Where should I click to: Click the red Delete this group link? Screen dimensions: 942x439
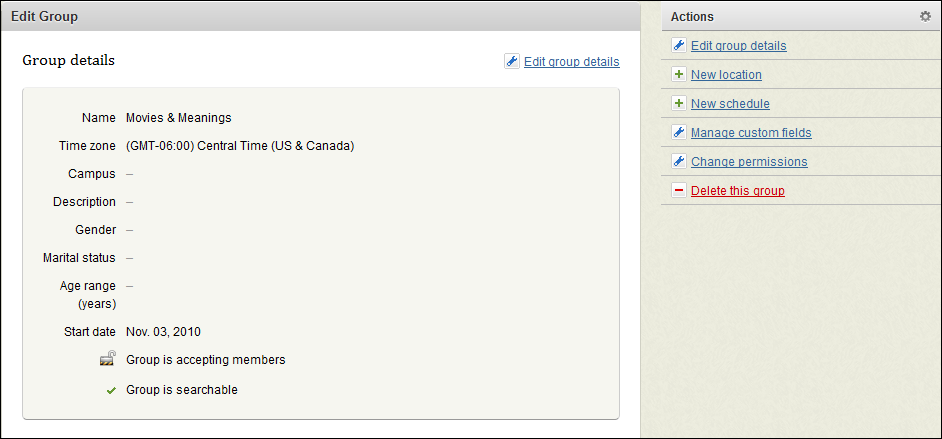coord(738,190)
